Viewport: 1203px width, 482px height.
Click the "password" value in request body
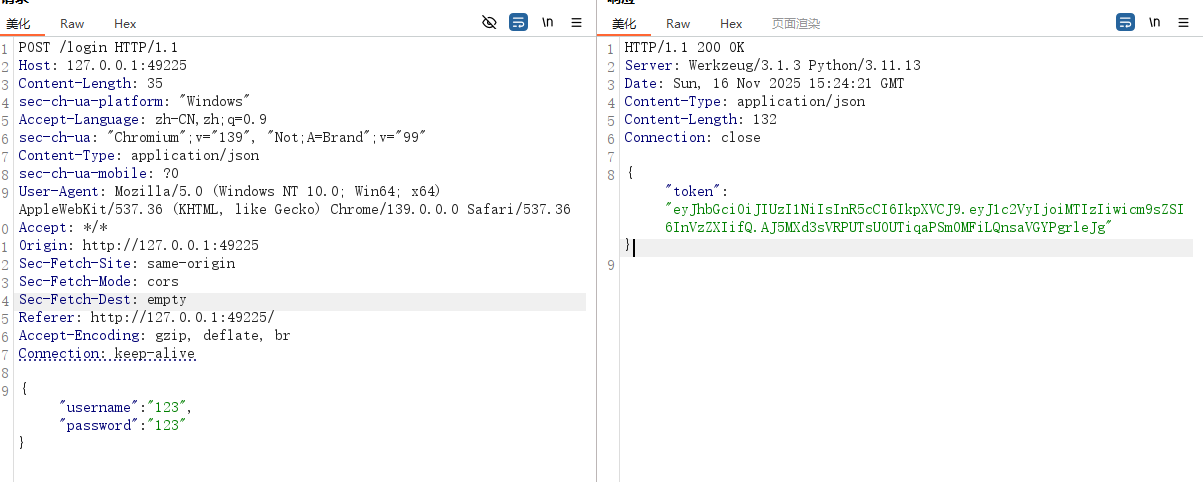[x=167, y=426]
